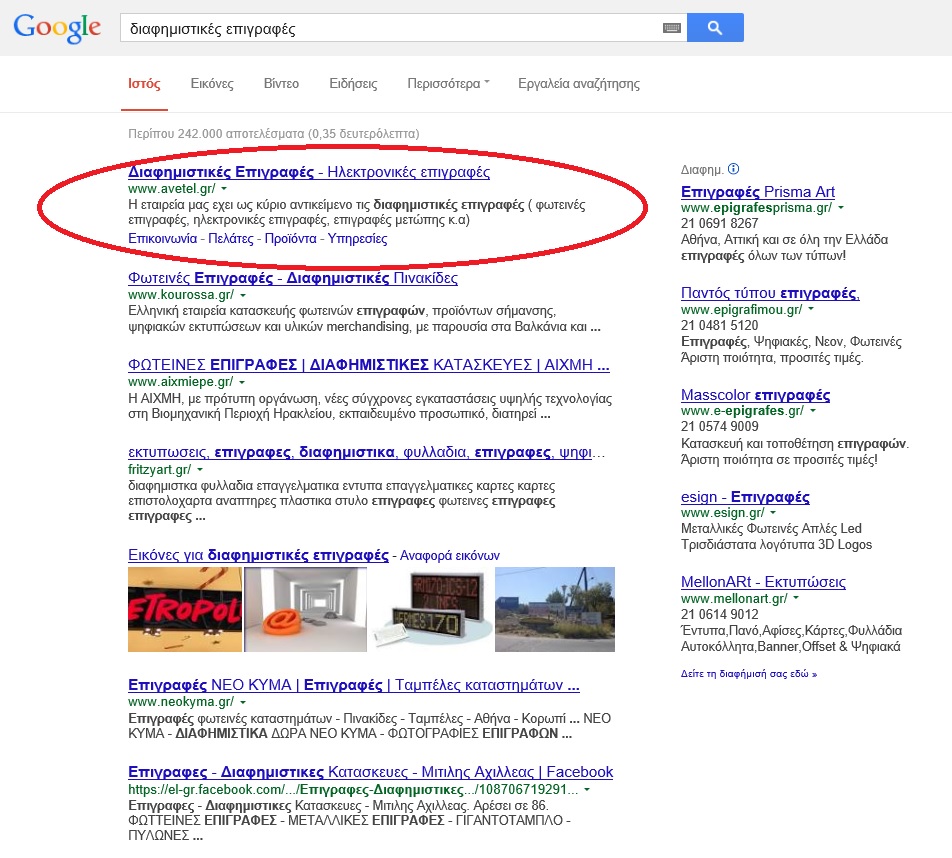Click the phone number 21 0574 9009
The image size is (952, 858).
(719, 426)
